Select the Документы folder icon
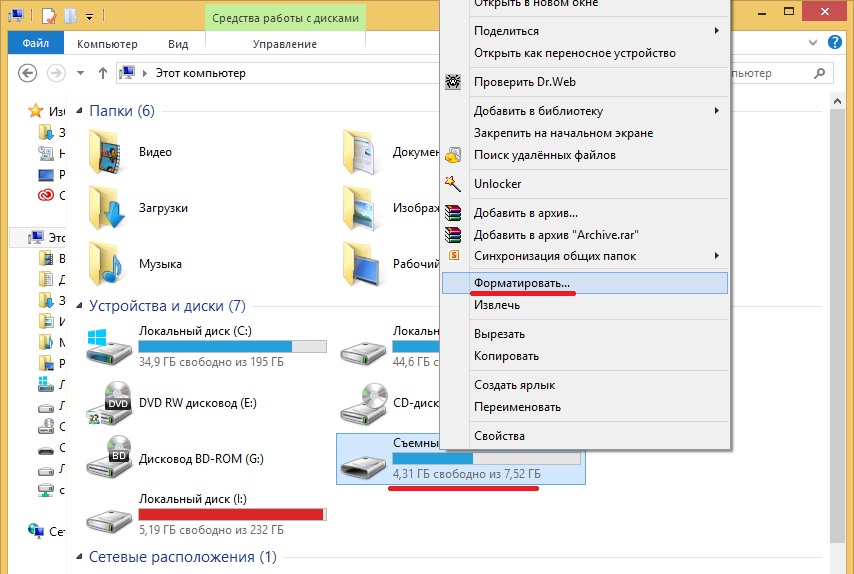854x574 pixels. 360,152
